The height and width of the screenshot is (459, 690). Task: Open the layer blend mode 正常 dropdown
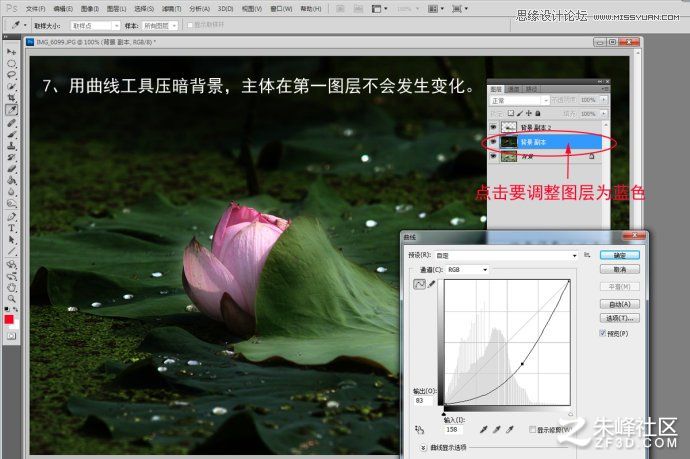[x=520, y=100]
